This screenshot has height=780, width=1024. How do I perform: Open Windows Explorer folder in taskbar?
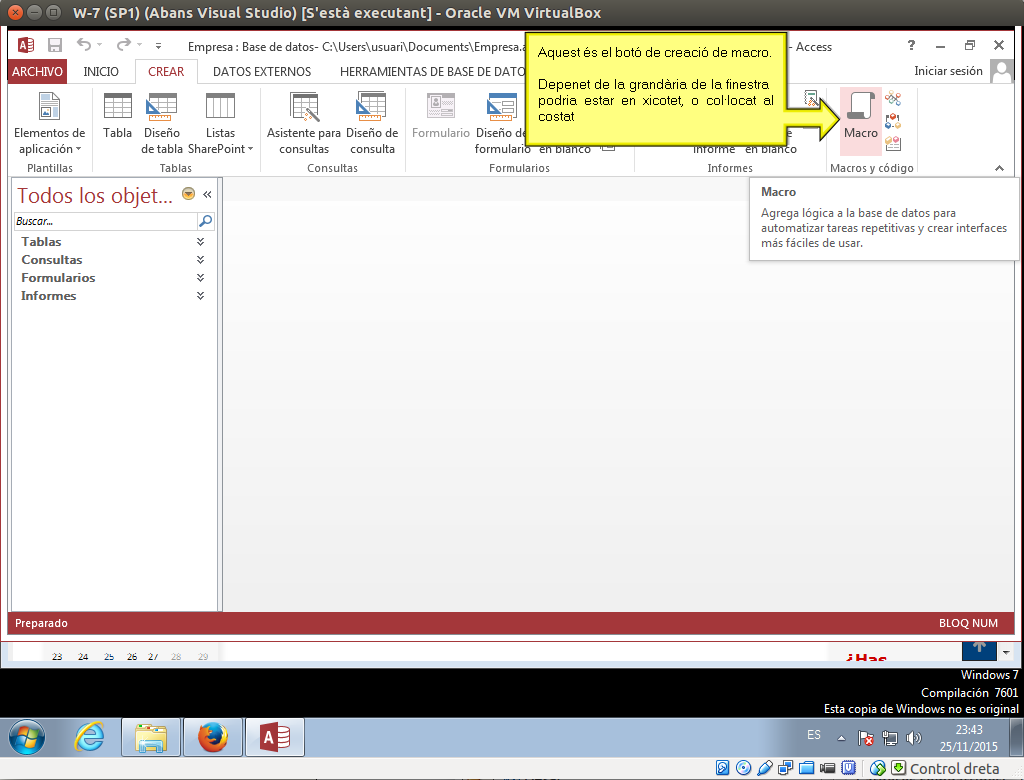(x=151, y=738)
